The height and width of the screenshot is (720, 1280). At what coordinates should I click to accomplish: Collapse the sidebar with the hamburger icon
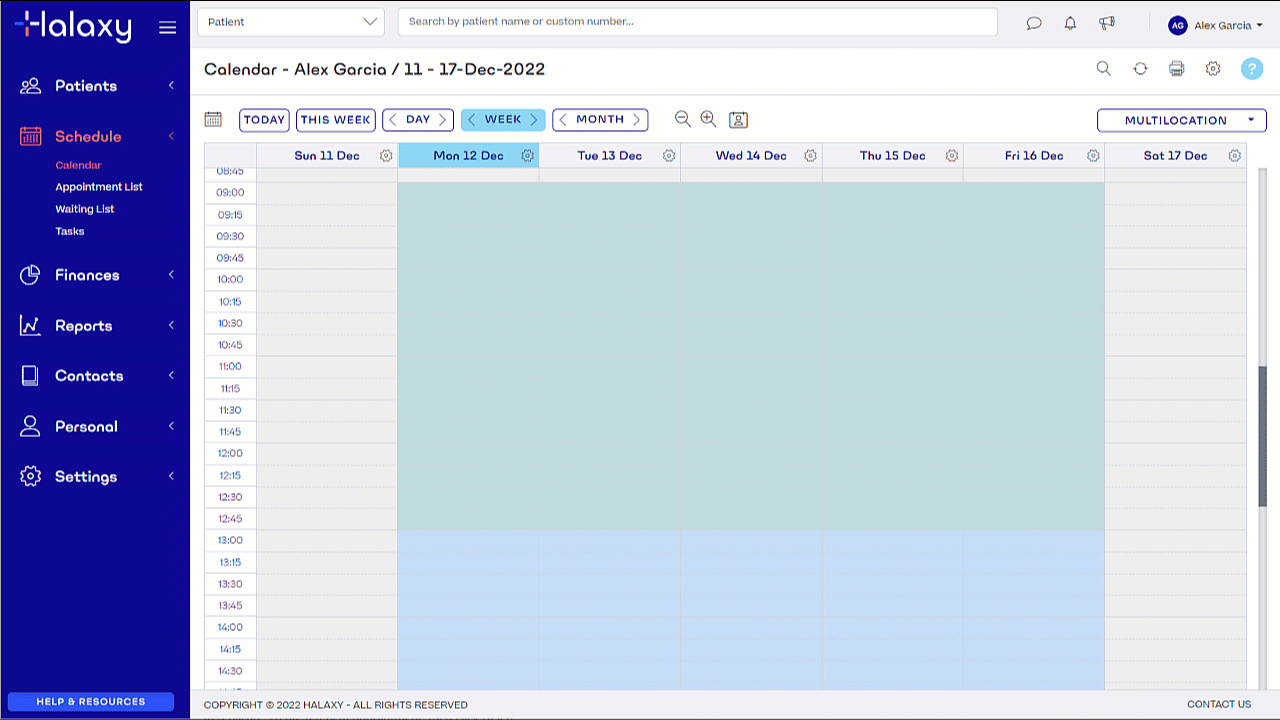pos(167,27)
